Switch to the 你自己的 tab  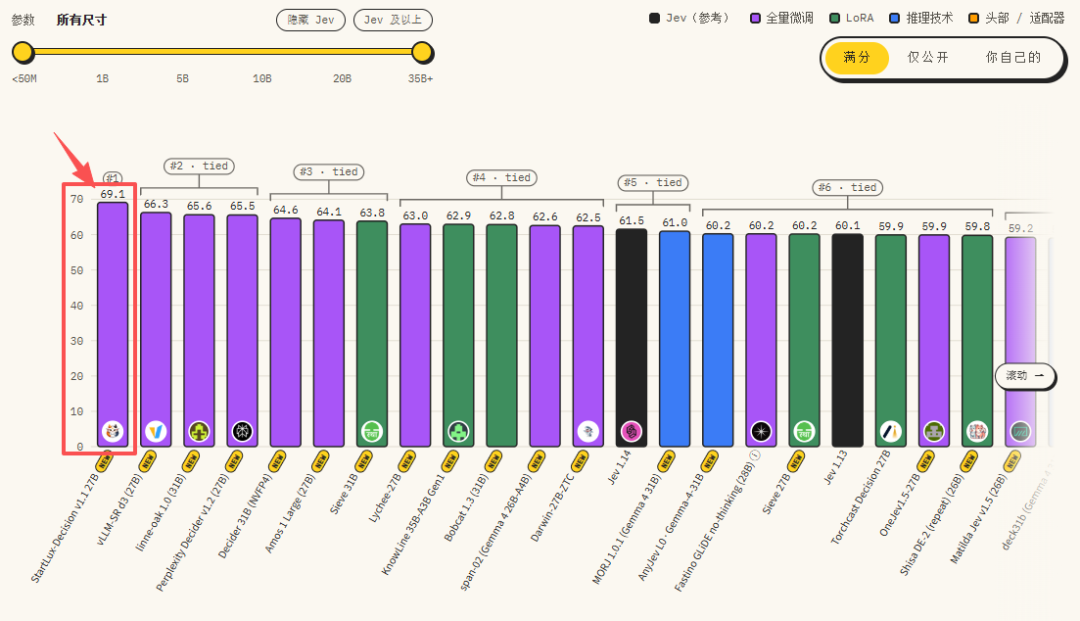[x=1013, y=57]
